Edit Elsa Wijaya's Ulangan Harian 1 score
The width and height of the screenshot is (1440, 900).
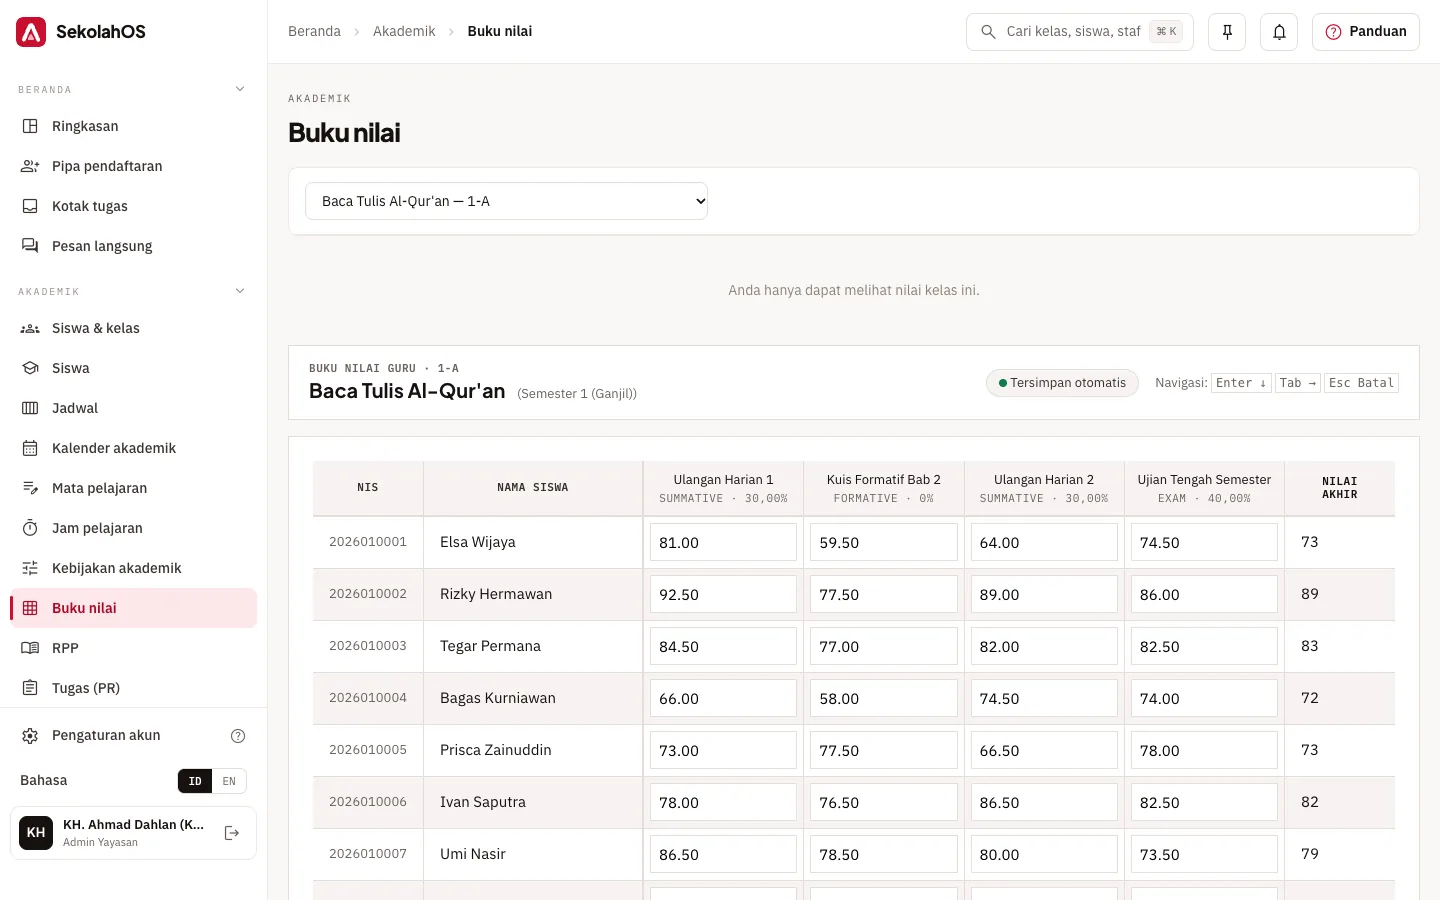point(723,542)
